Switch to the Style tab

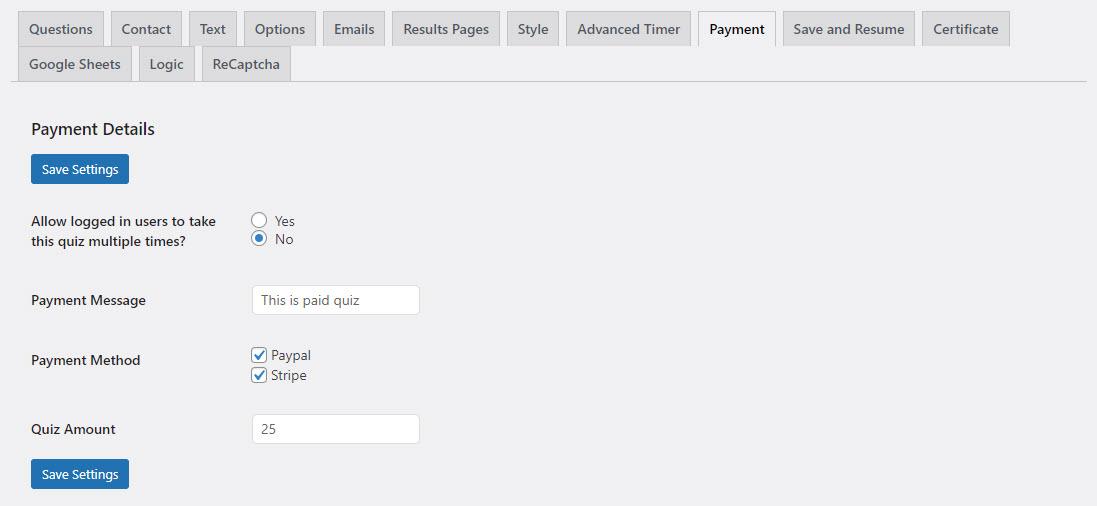(533, 29)
